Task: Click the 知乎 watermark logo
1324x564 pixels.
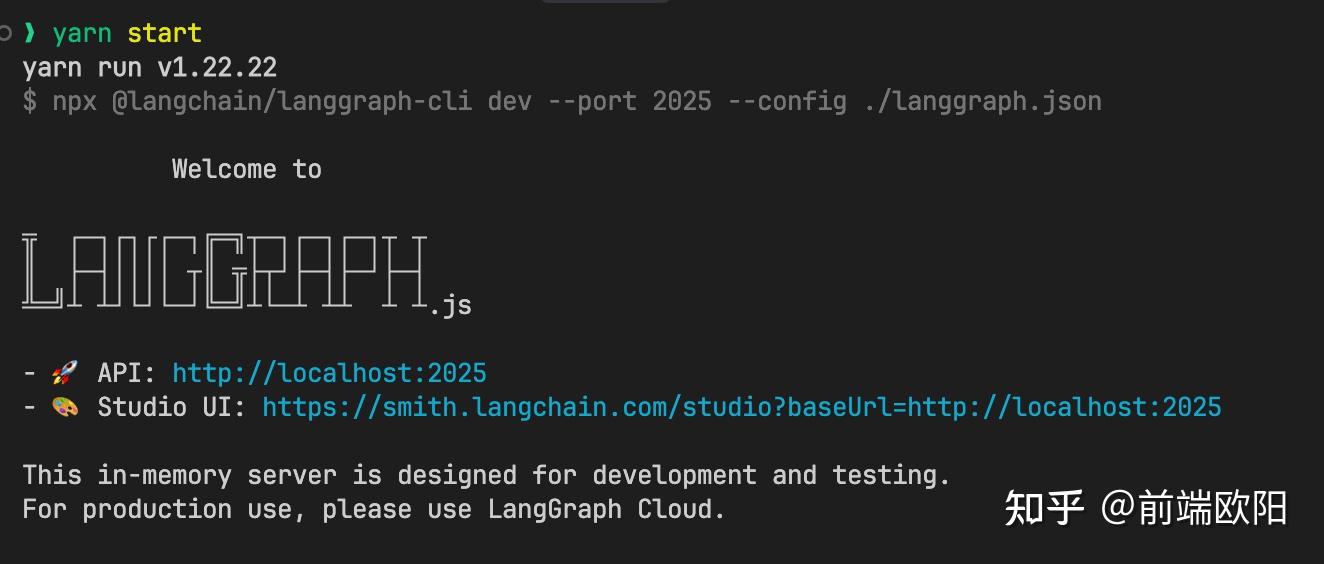Action: tap(1043, 508)
